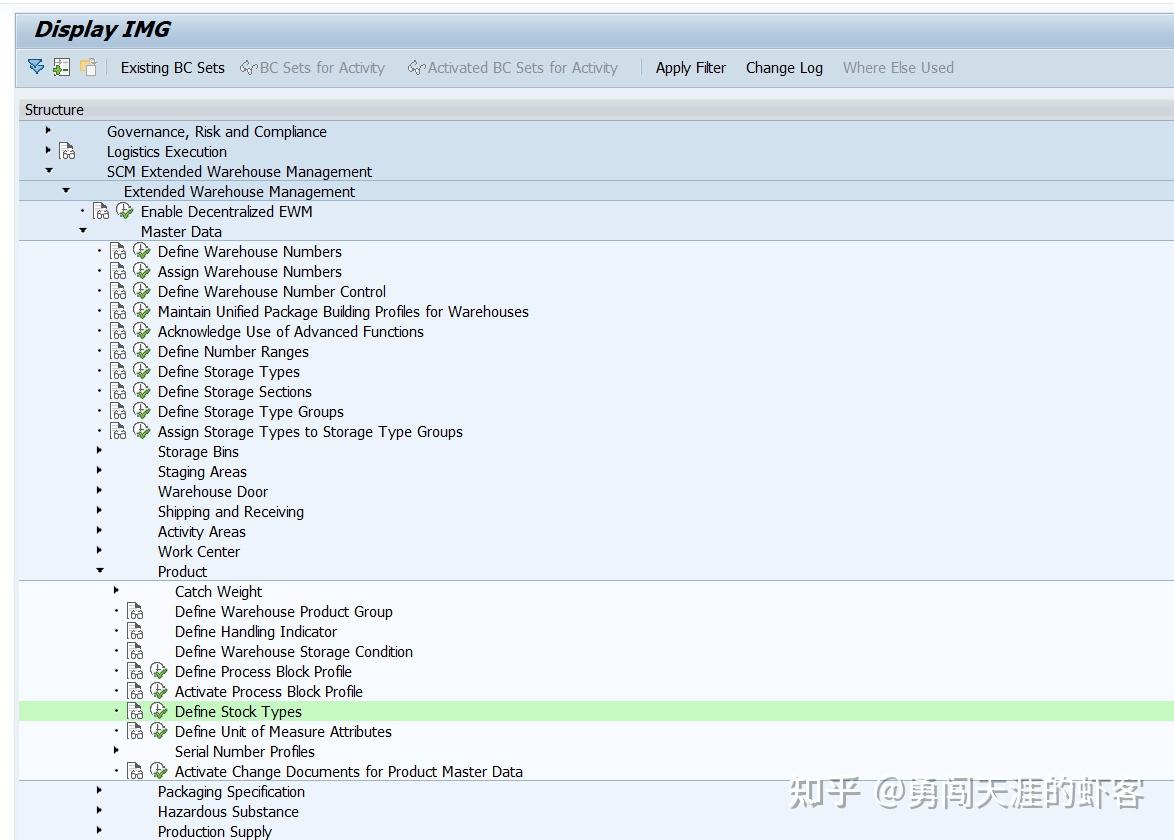The height and width of the screenshot is (840, 1174).
Task: Collapse the Product node
Action: [98, 571]
